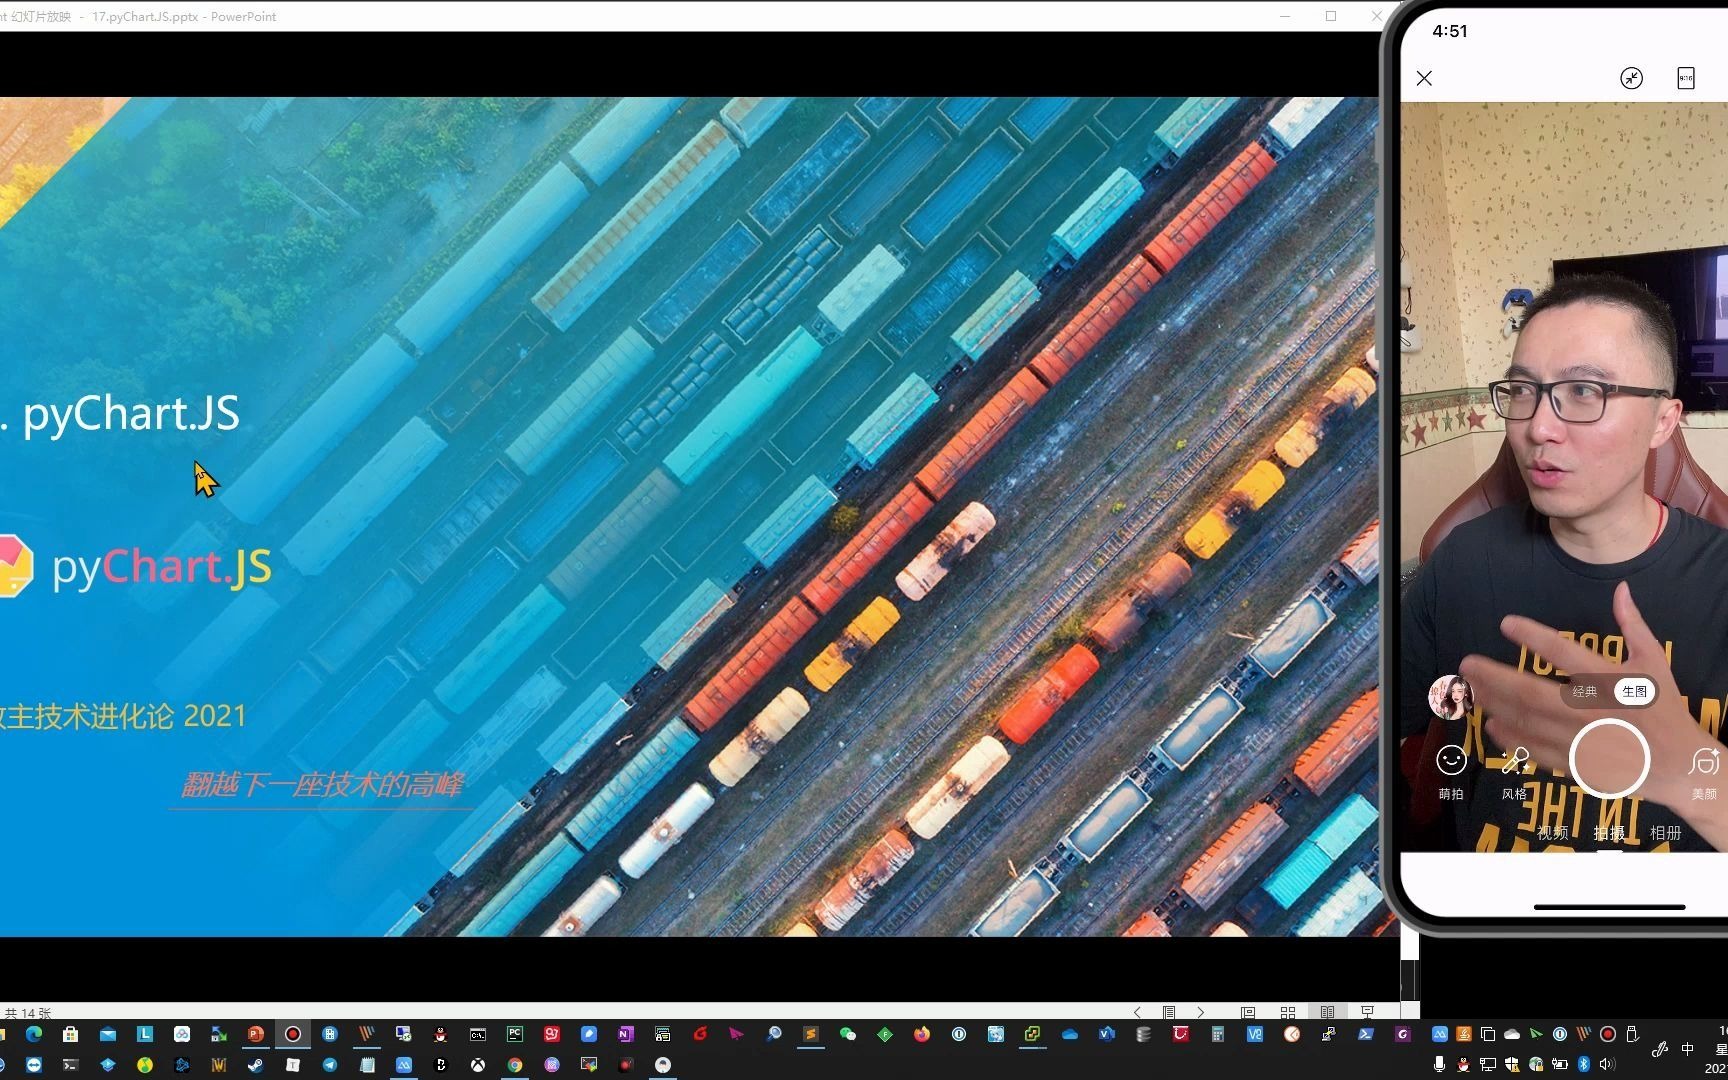
Task: Advance to the next slide with the arrow
Action: pyautogui.click(x=1201, y=1012)
